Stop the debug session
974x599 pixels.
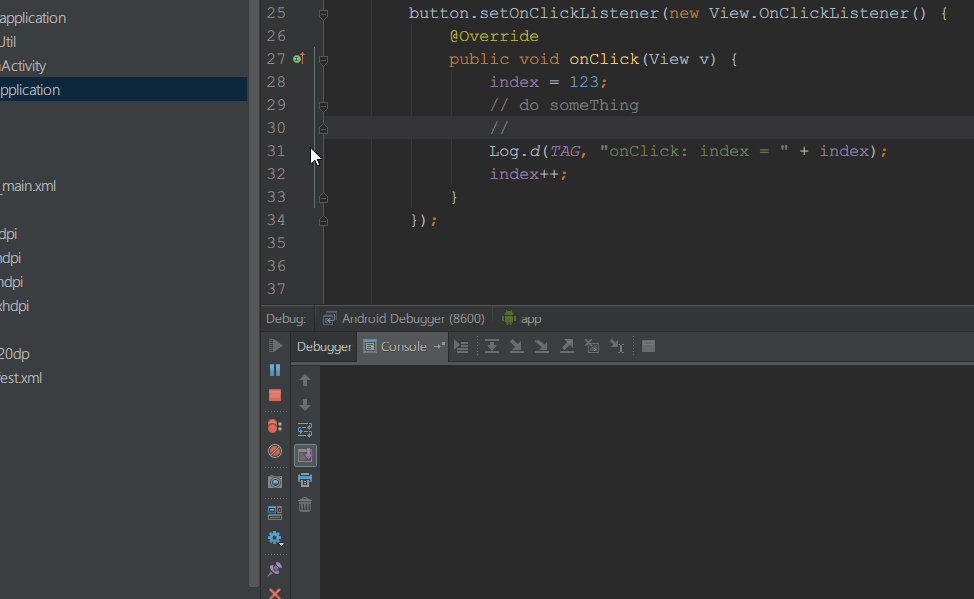[x=275, y=395]
